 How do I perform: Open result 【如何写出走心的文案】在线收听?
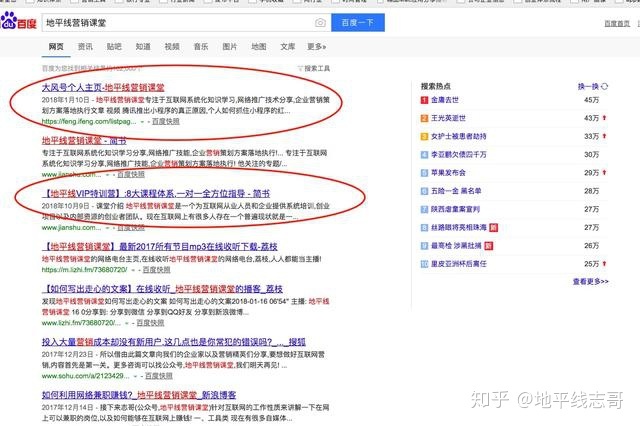pyautogui.click(x=162, y=289)
